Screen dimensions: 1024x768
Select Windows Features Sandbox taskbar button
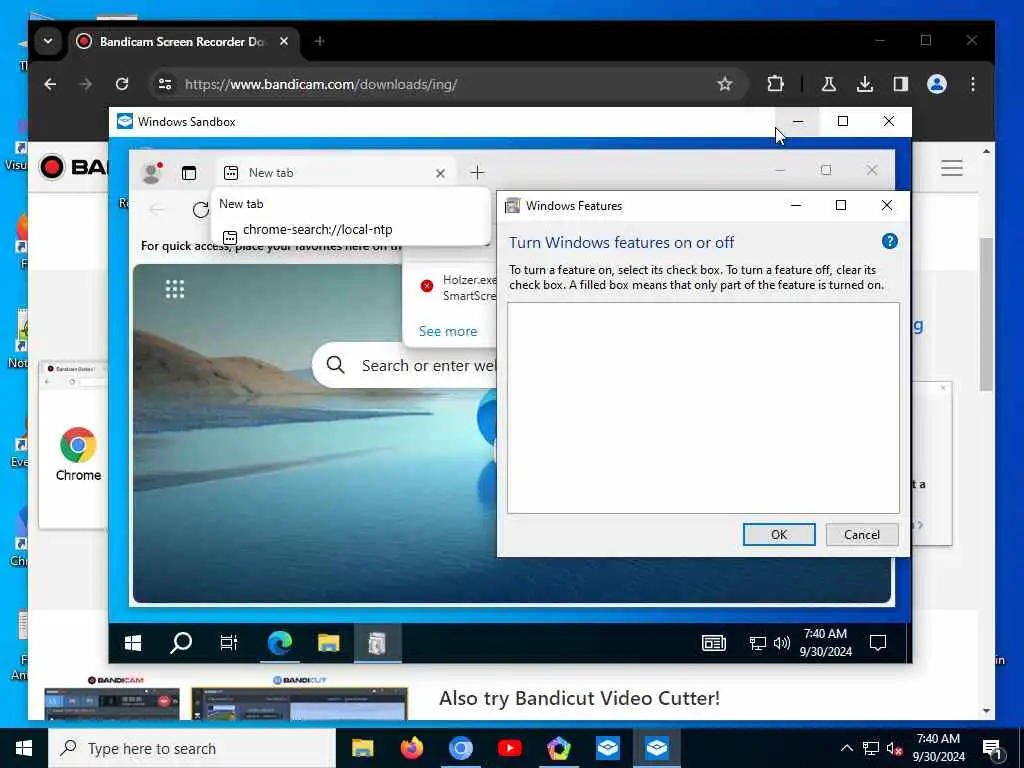click(377, 643)
